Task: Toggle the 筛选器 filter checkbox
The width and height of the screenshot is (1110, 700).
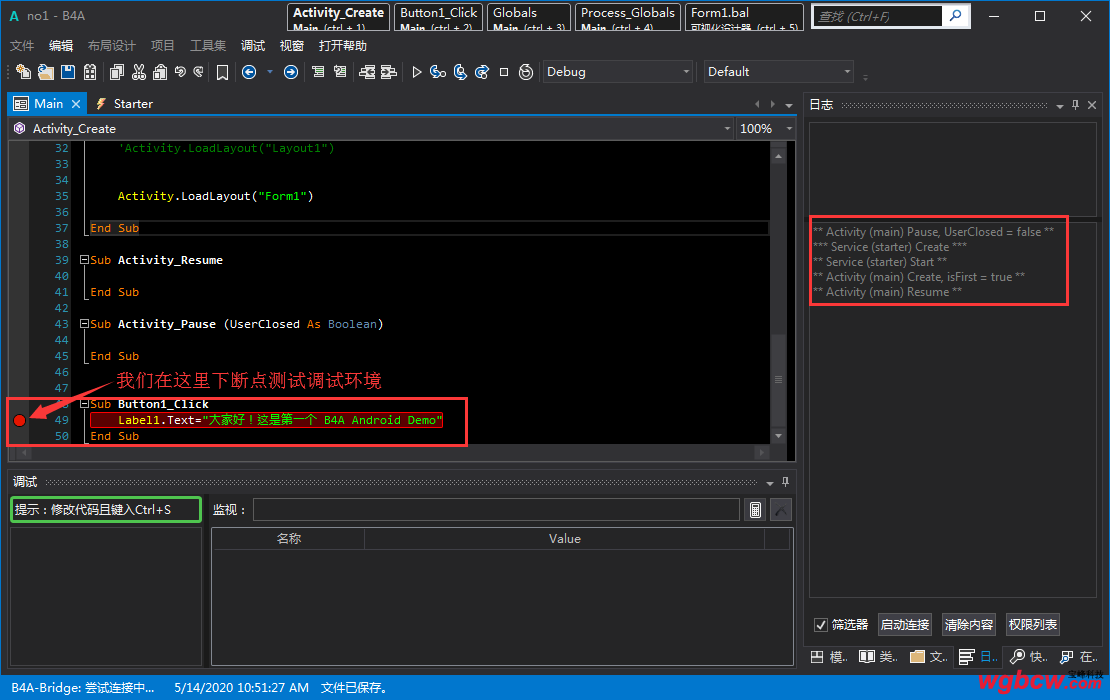Action: (x=820, y=624)
